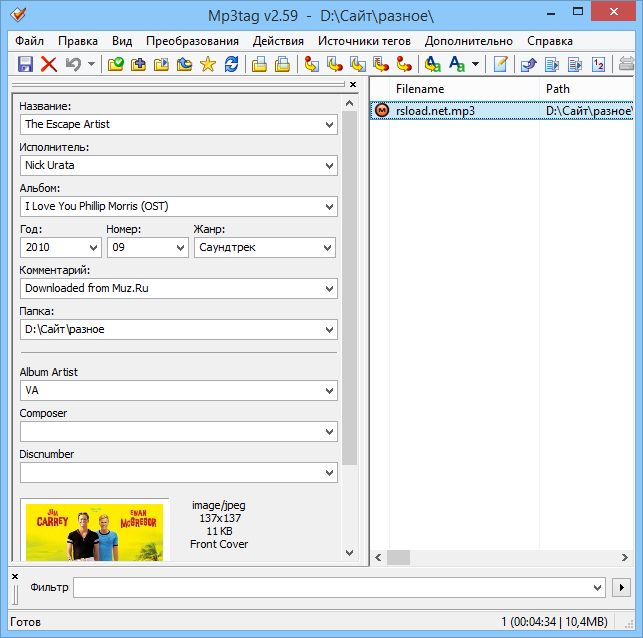643x638 pixels.
Task: Click the Add directory folder-plus icon
Action: tap(138, 64)
